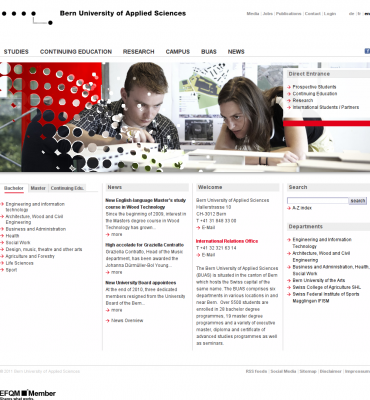The image size is (370, 400).
Task: Open the BUAS menu
Action: (x=209, y=52)
